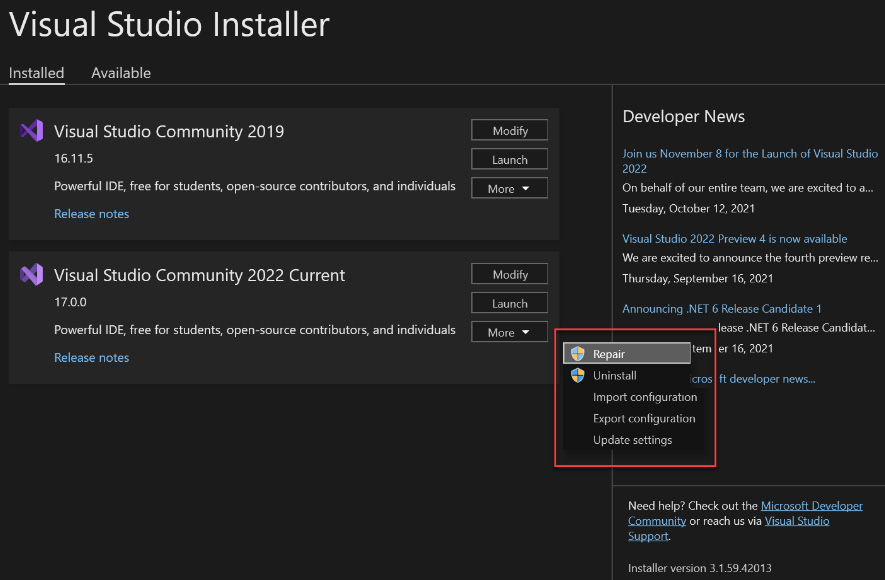Click the version number 16.11.5
This screenshot has height=580, width=885.
[73, 159]
